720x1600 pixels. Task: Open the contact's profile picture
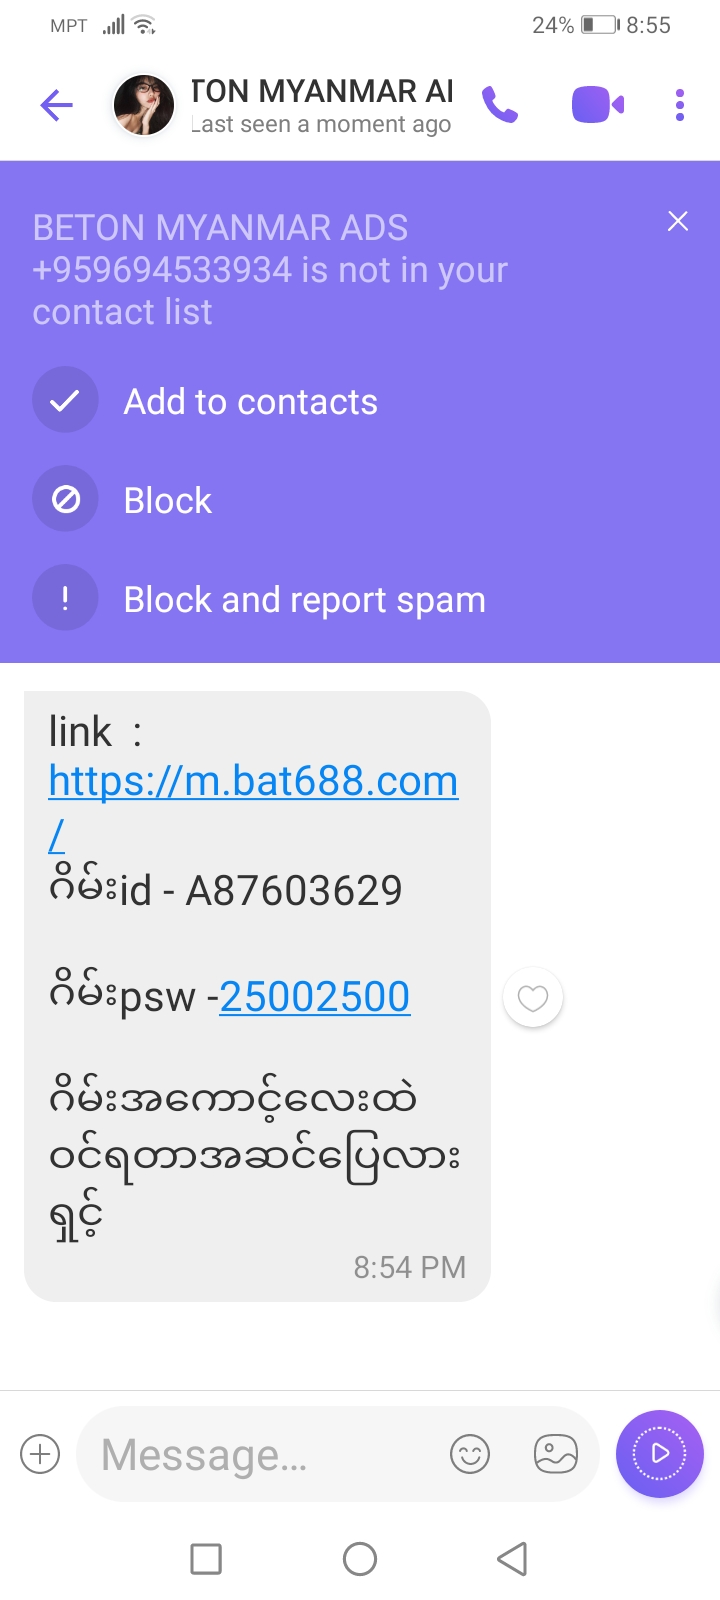point(144,105)
